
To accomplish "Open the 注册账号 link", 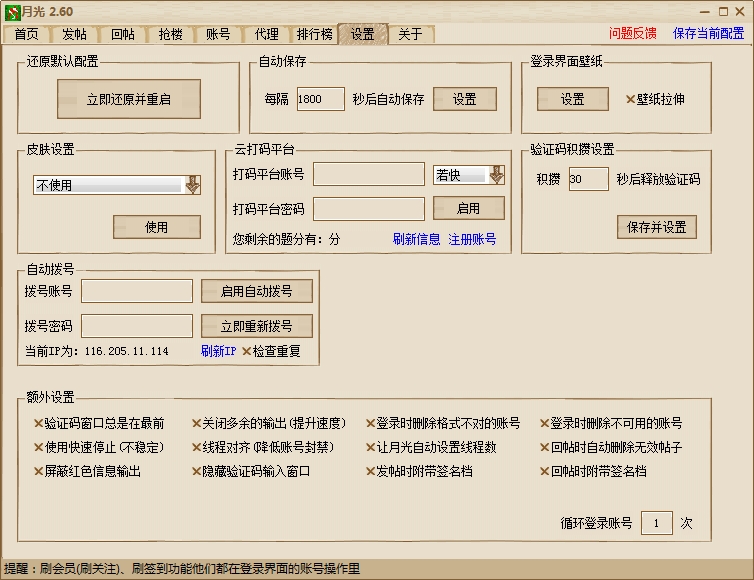I will click(x=472, y=240).
